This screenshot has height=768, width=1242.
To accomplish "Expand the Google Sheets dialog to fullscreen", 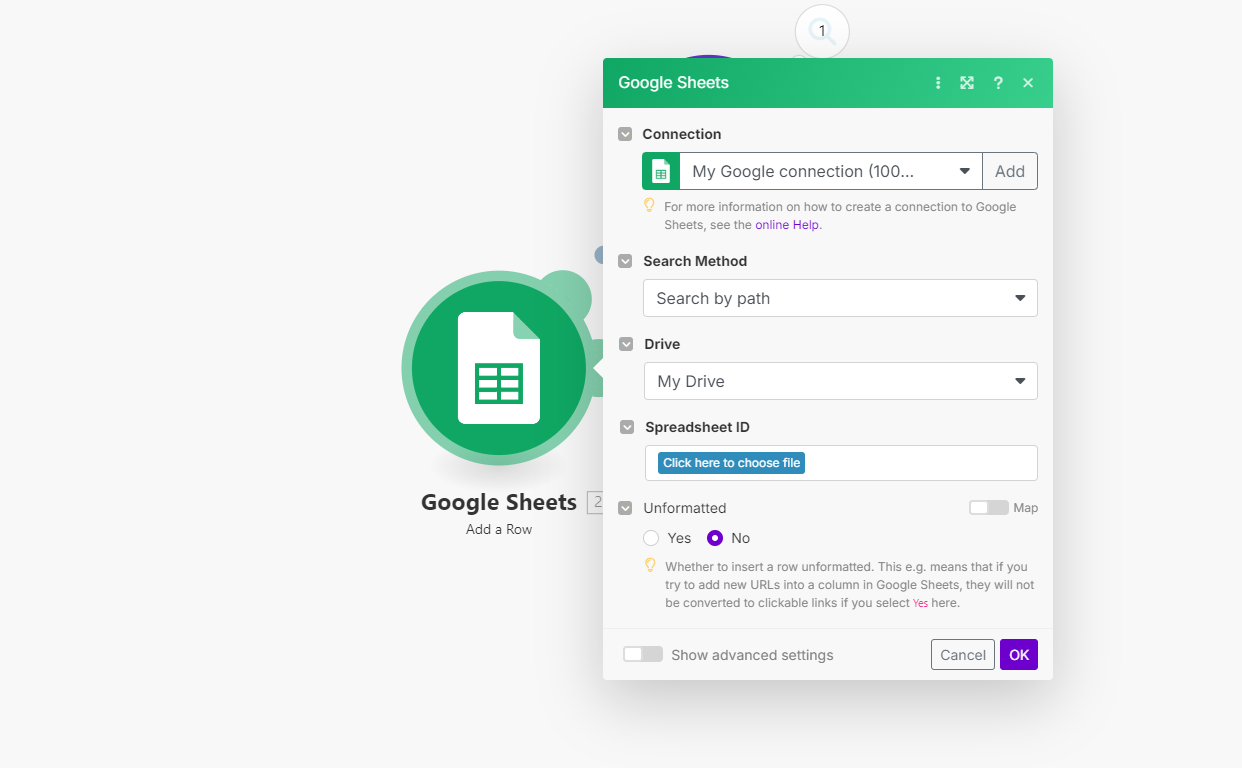I will point(967,83).
